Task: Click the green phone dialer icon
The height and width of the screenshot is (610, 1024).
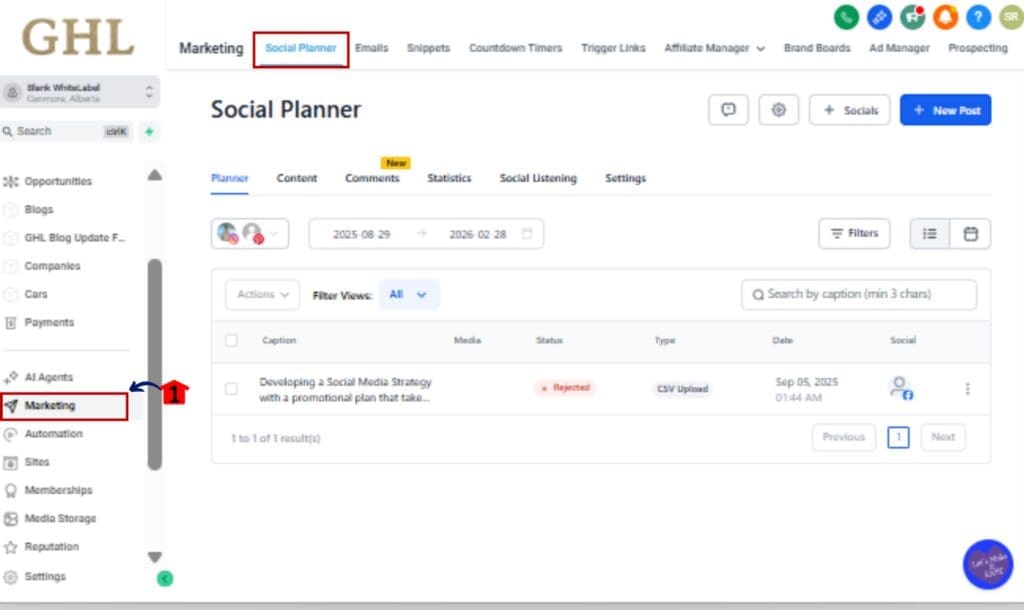Action: (x=846, y=17)
